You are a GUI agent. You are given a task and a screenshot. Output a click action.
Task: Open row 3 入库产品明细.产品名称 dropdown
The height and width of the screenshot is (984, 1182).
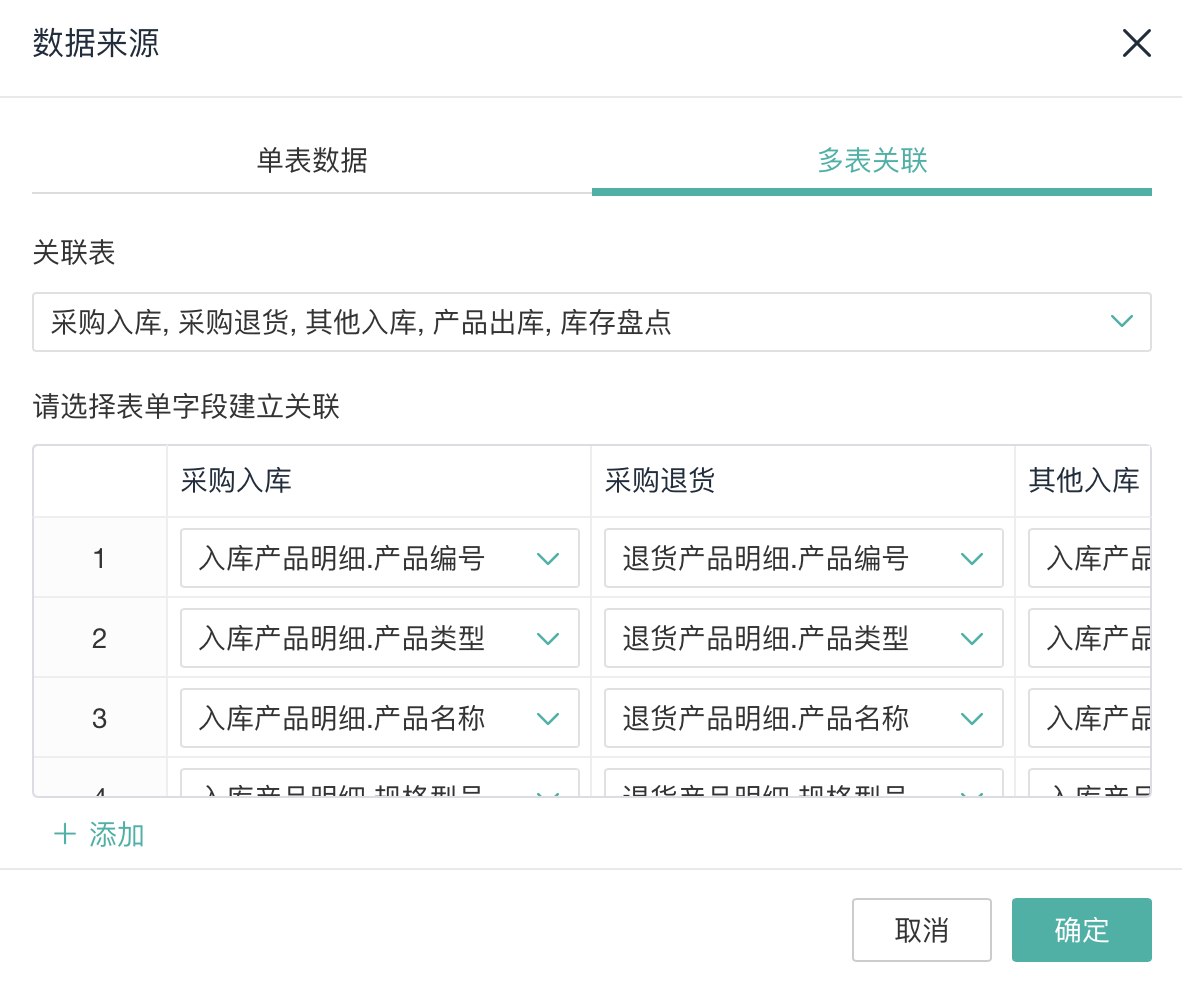[x=379, y=718]
